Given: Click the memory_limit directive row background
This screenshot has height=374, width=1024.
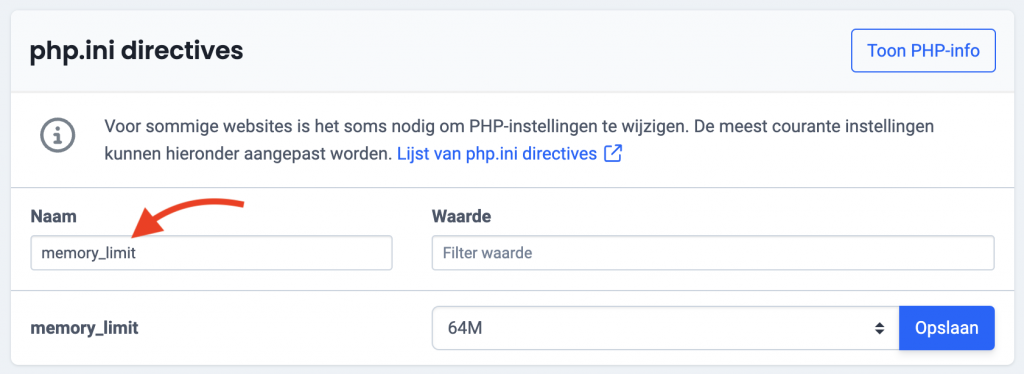Looking at the screenshot, I should pos(512,328).
